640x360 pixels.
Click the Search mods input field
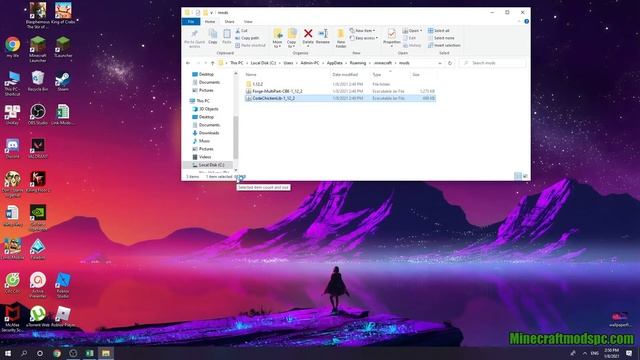(493, 63)
